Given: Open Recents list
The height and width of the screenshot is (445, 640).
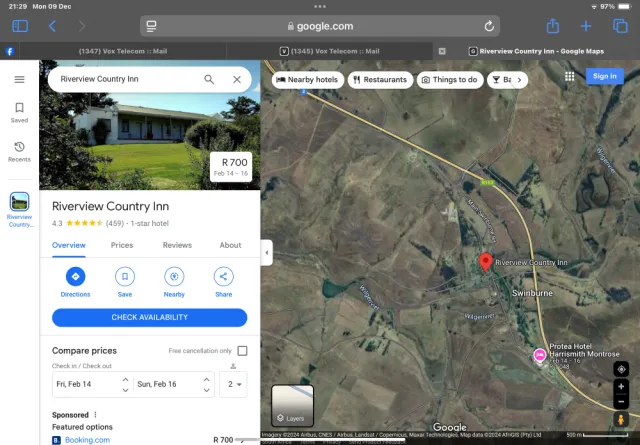Looking at the screenshot, I should [x=19, y=152].
